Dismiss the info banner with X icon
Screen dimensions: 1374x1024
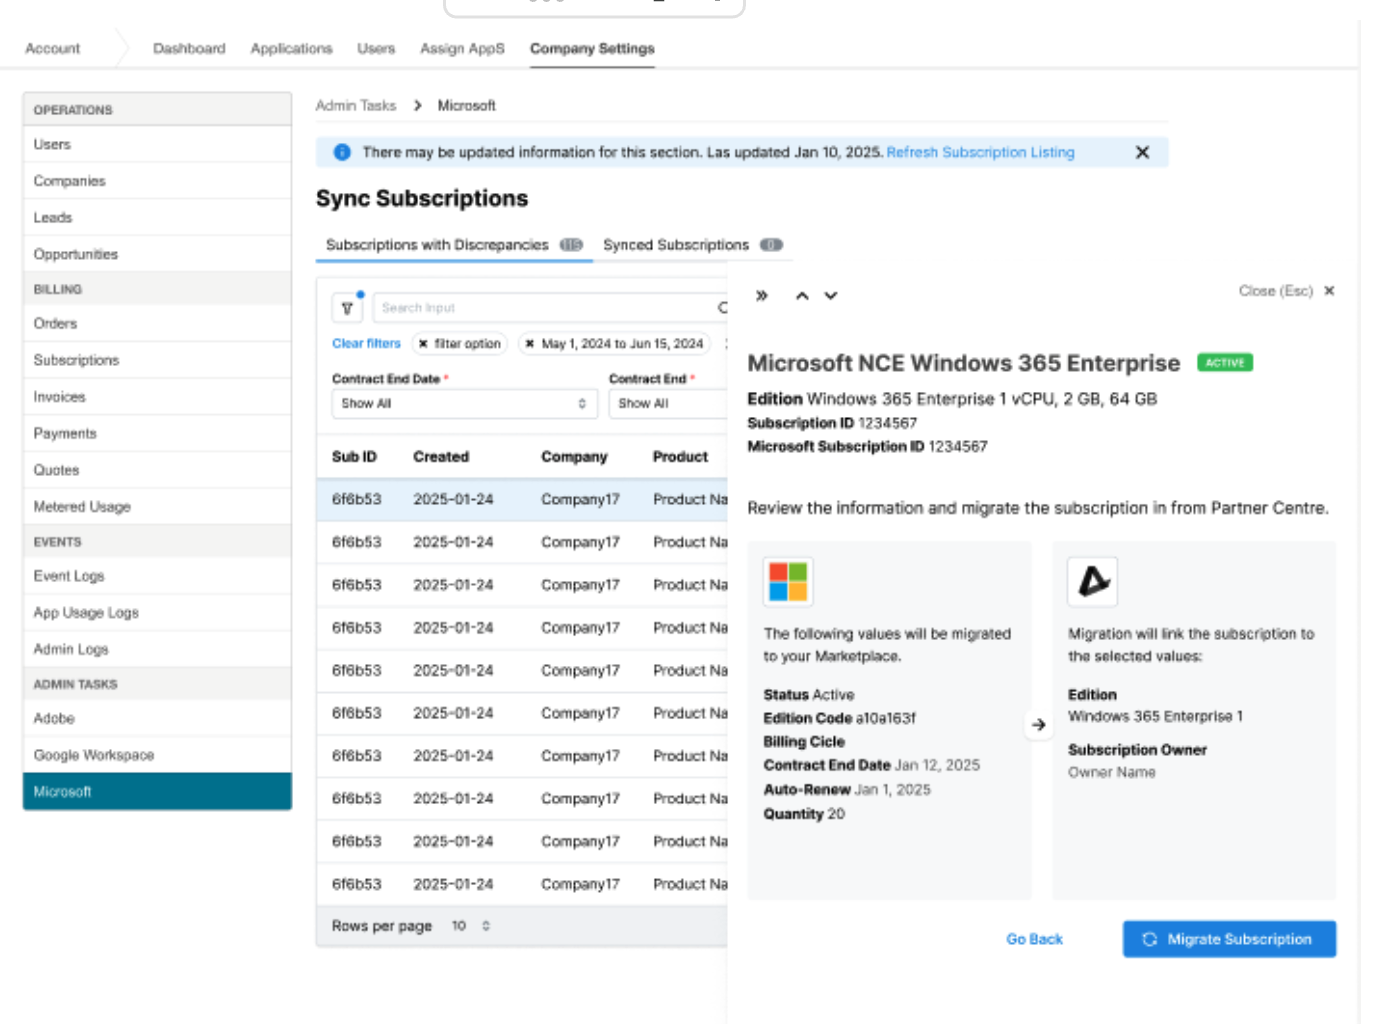point(1142,153)
